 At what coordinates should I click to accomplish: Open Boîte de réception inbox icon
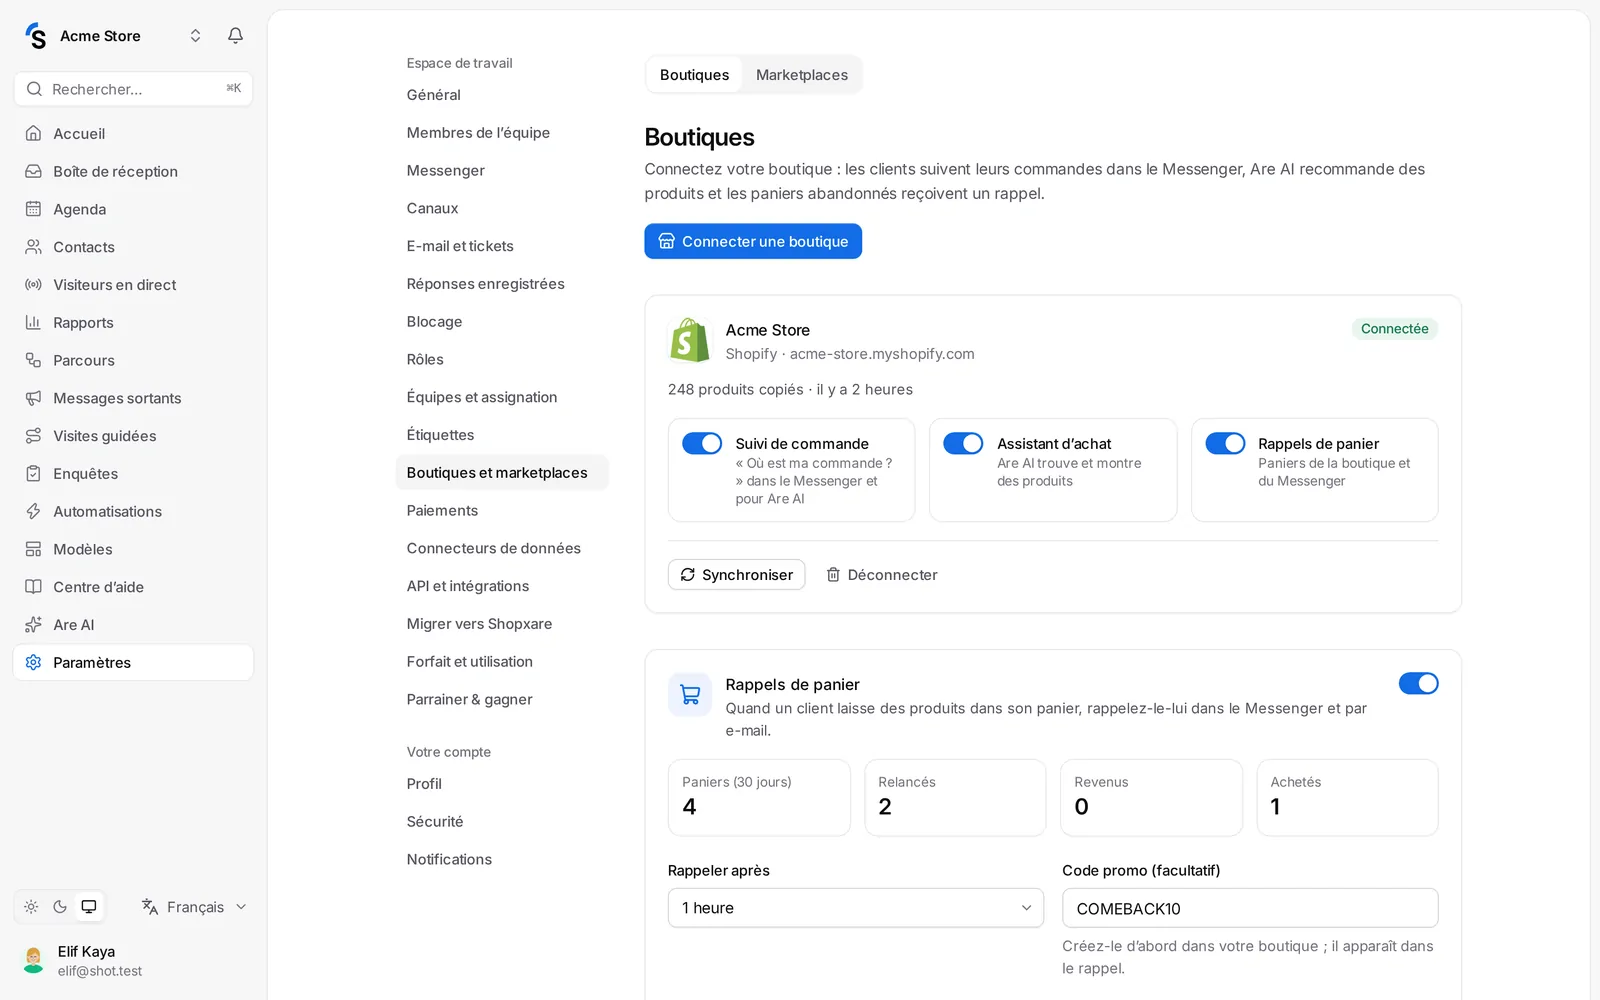33,171
